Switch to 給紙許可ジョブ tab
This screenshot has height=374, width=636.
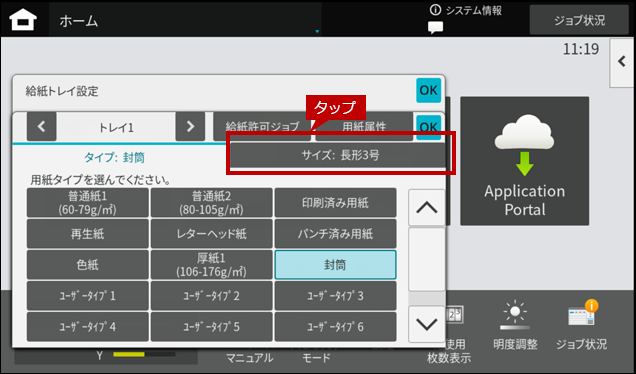point(262,126)
